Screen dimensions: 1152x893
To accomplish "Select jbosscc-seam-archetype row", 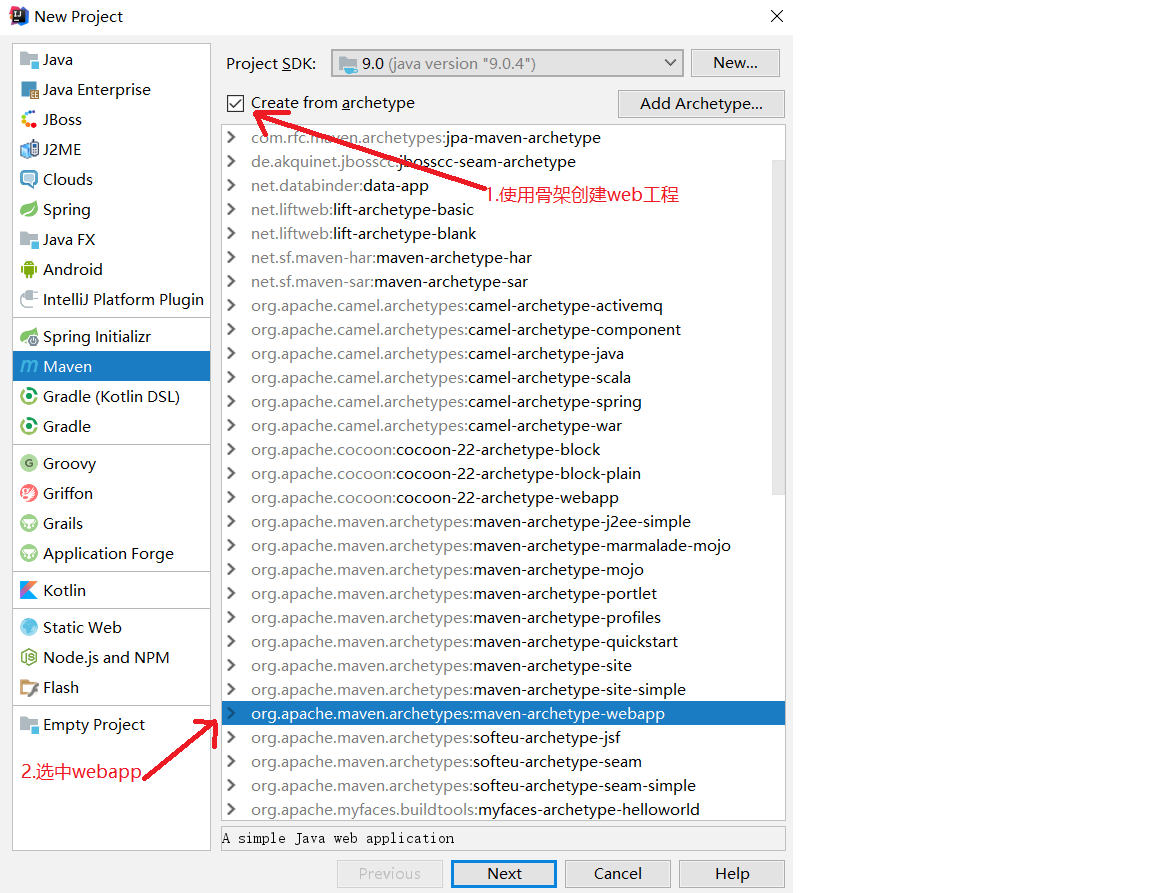I will 503,162.
